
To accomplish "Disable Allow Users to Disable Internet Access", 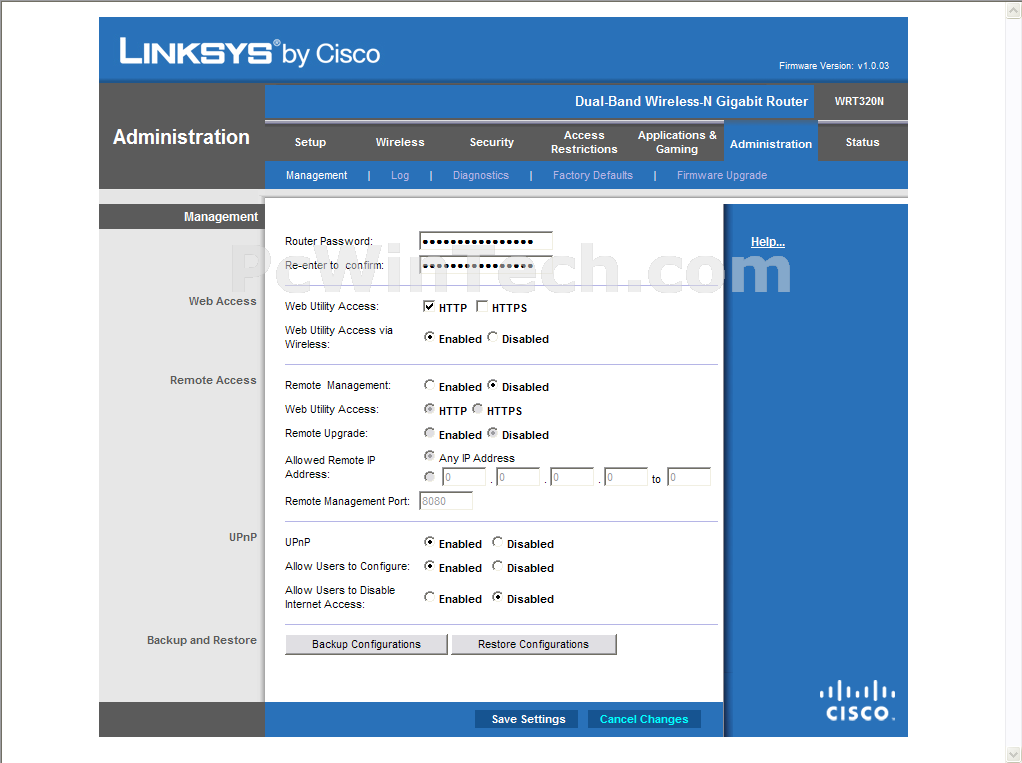I will [497, 597].
